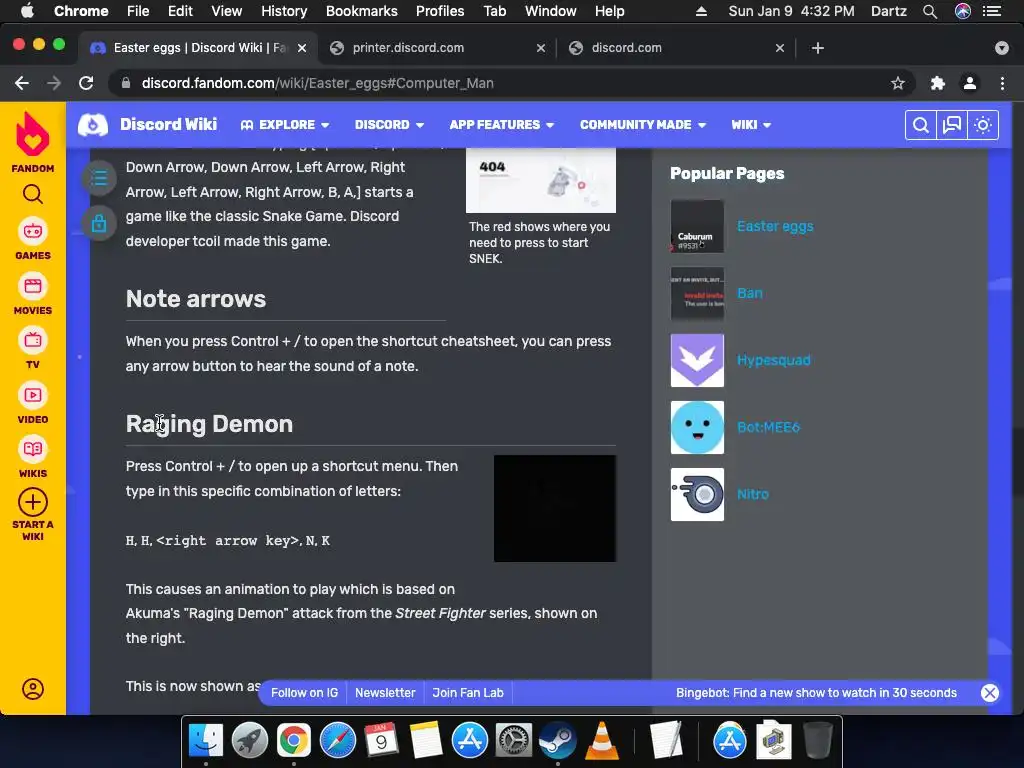1024x768 pixels.
Task: Open macOS Control Center icon
Action: [991, 11]
